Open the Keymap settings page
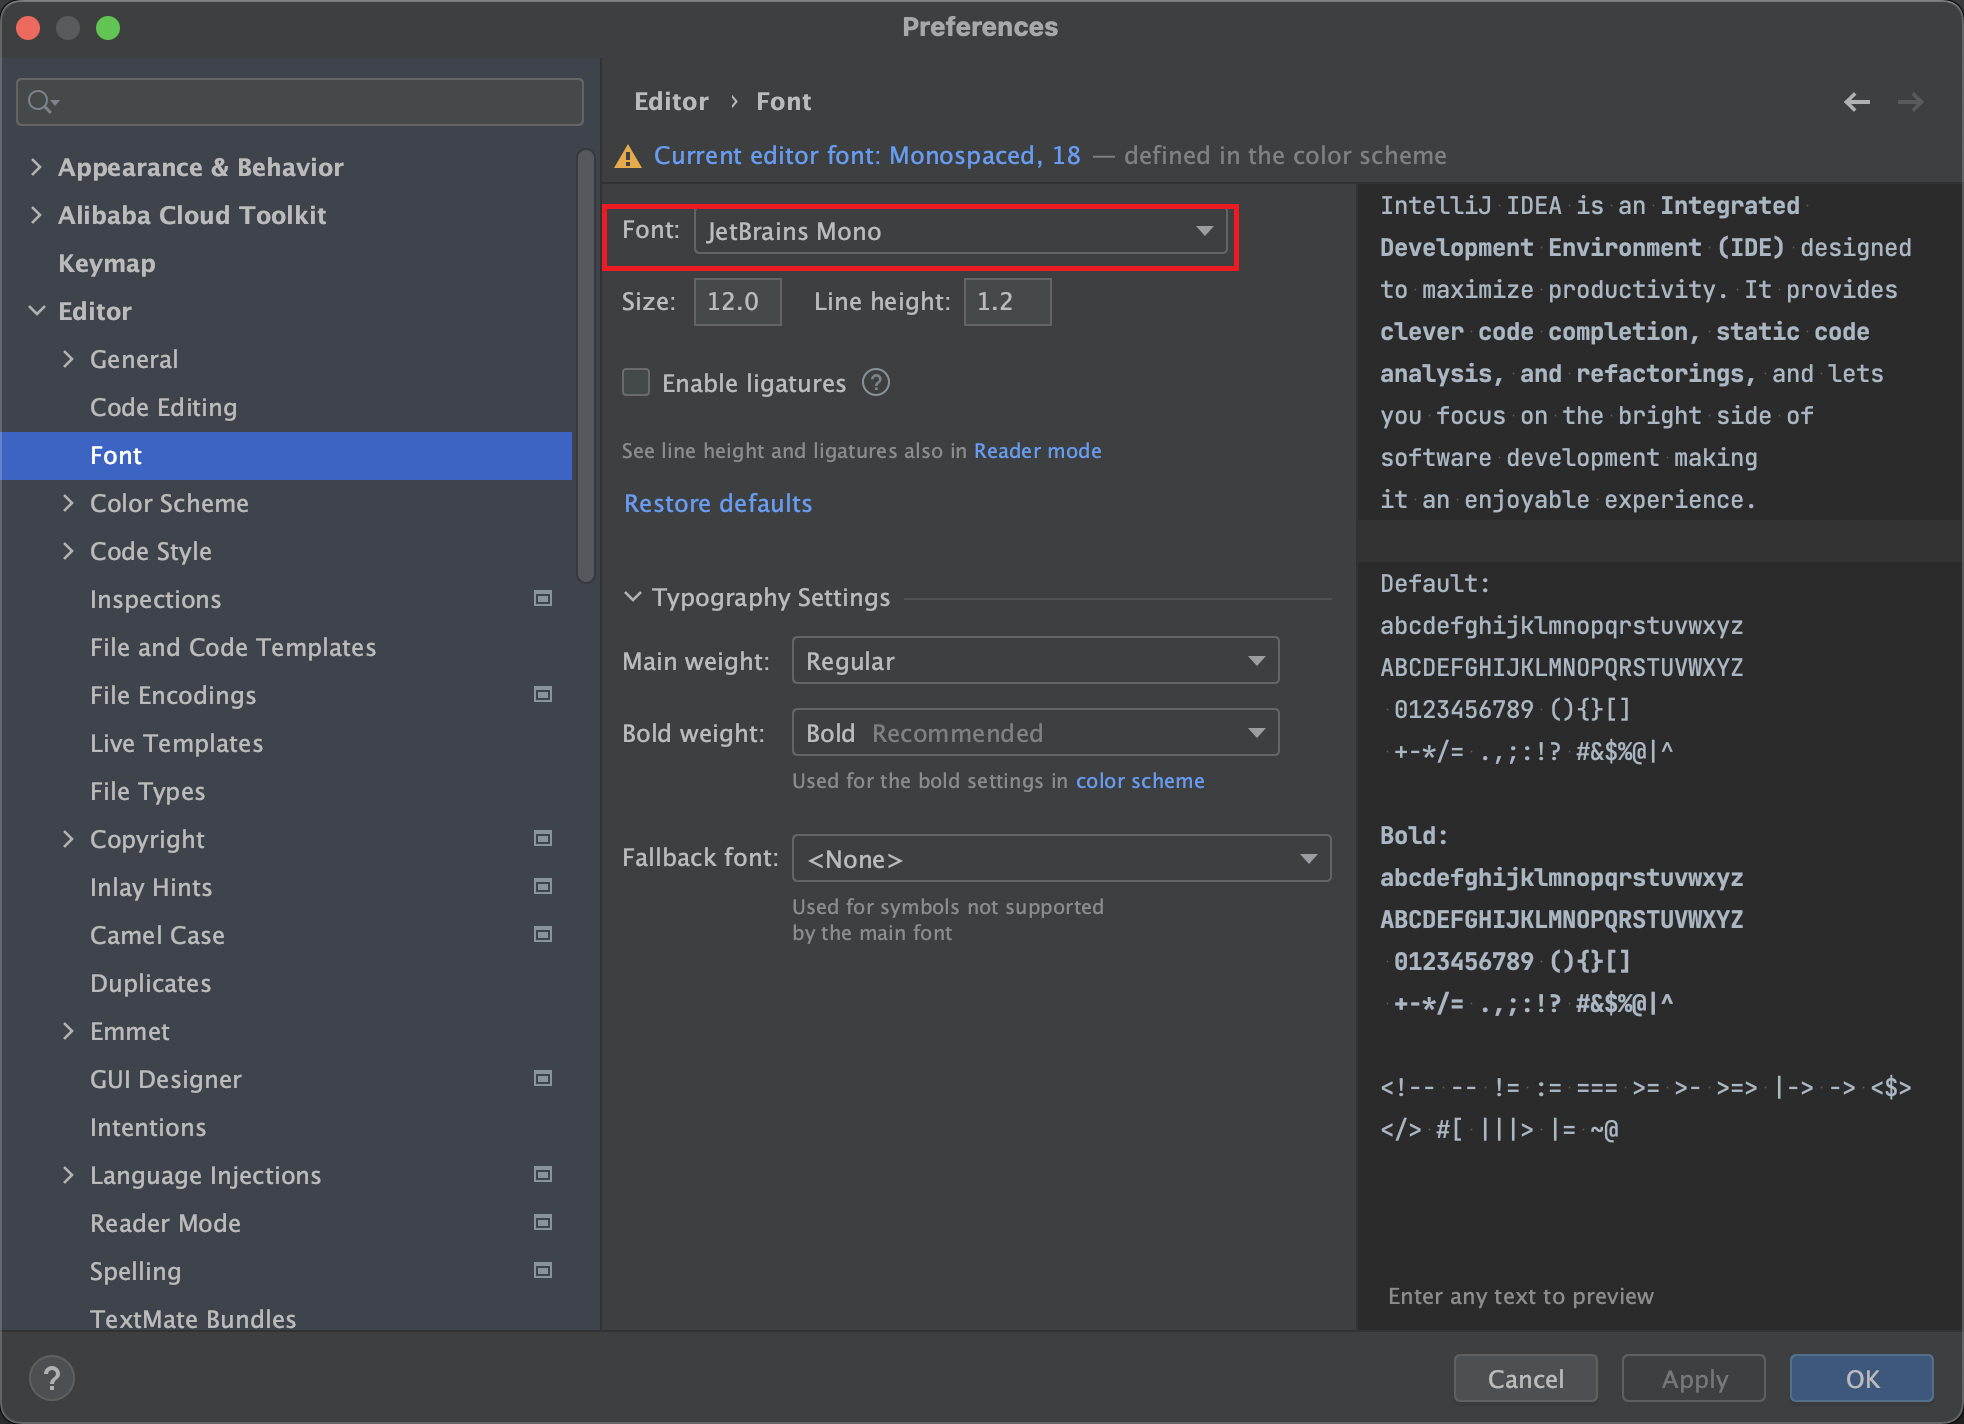Image resolution: width=1964 pixels, height=1424 pixels. click(x=107, y=263)
